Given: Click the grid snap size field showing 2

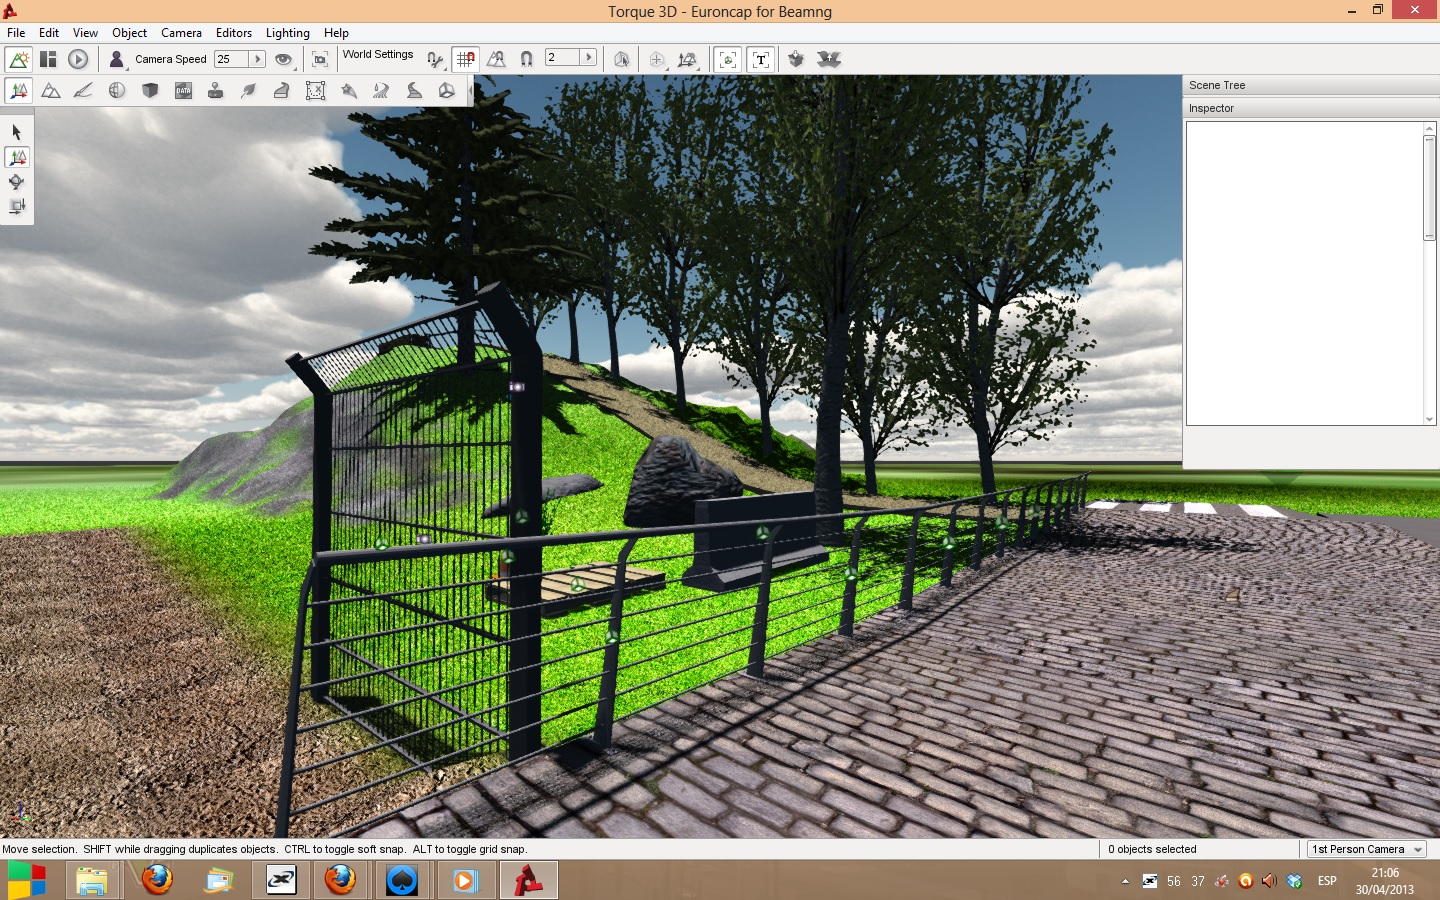Looking at the screenshot, I should click(562, 58).
